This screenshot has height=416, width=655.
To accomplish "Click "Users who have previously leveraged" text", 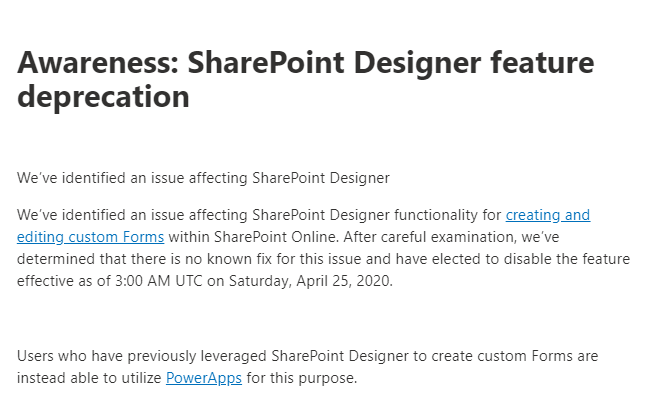I will click(x=142, y=356).
